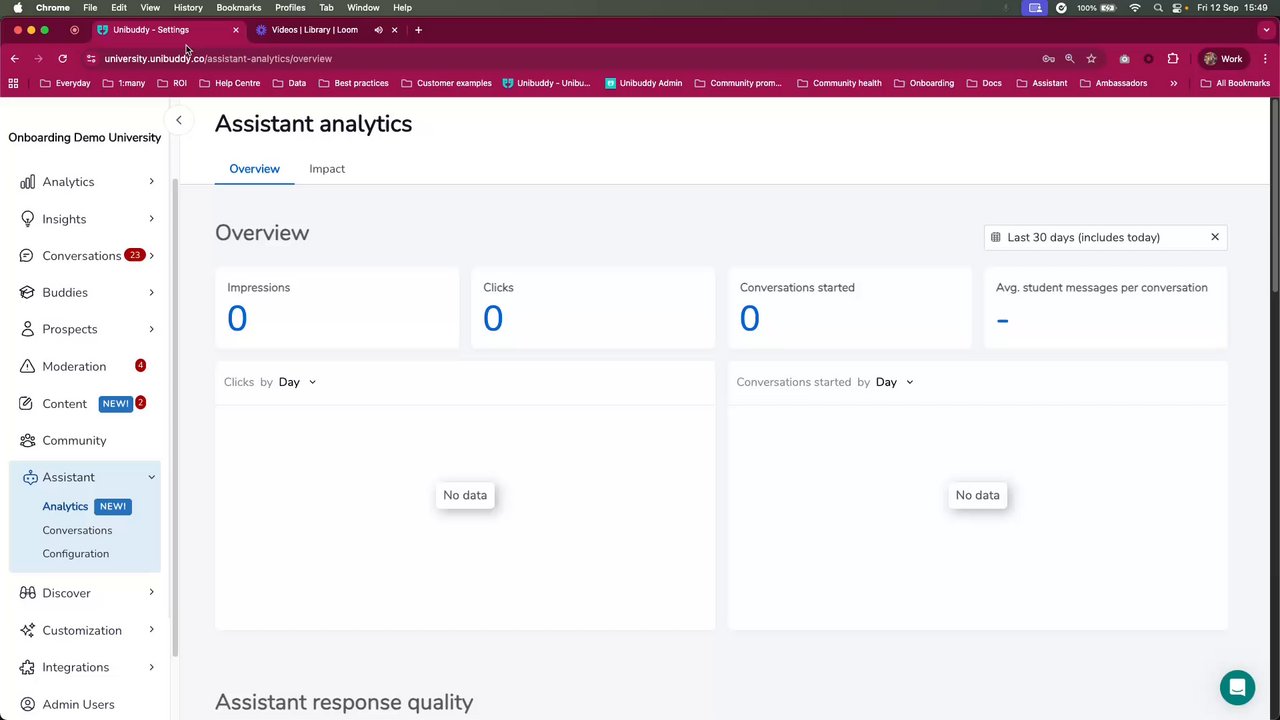
Task: Open the Intercom chat bubble icon
Action: [x=1237, y=688]
